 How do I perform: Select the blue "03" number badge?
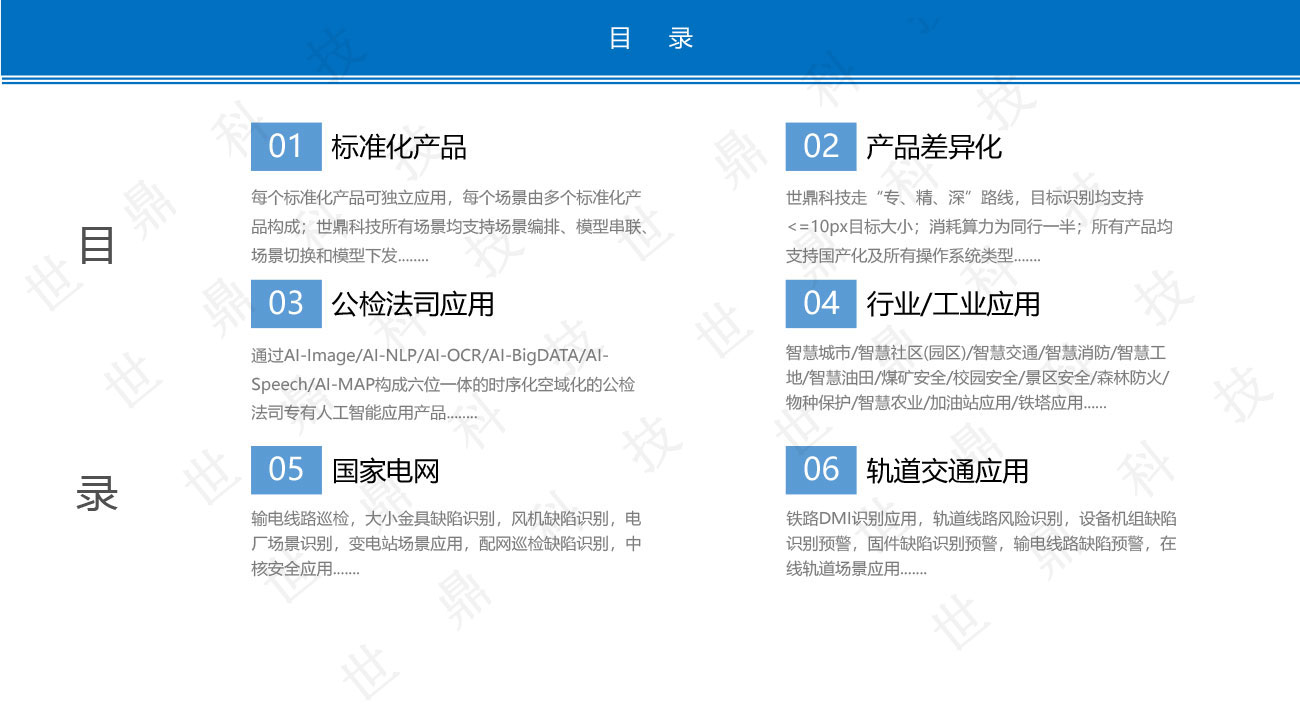(286, 304)
